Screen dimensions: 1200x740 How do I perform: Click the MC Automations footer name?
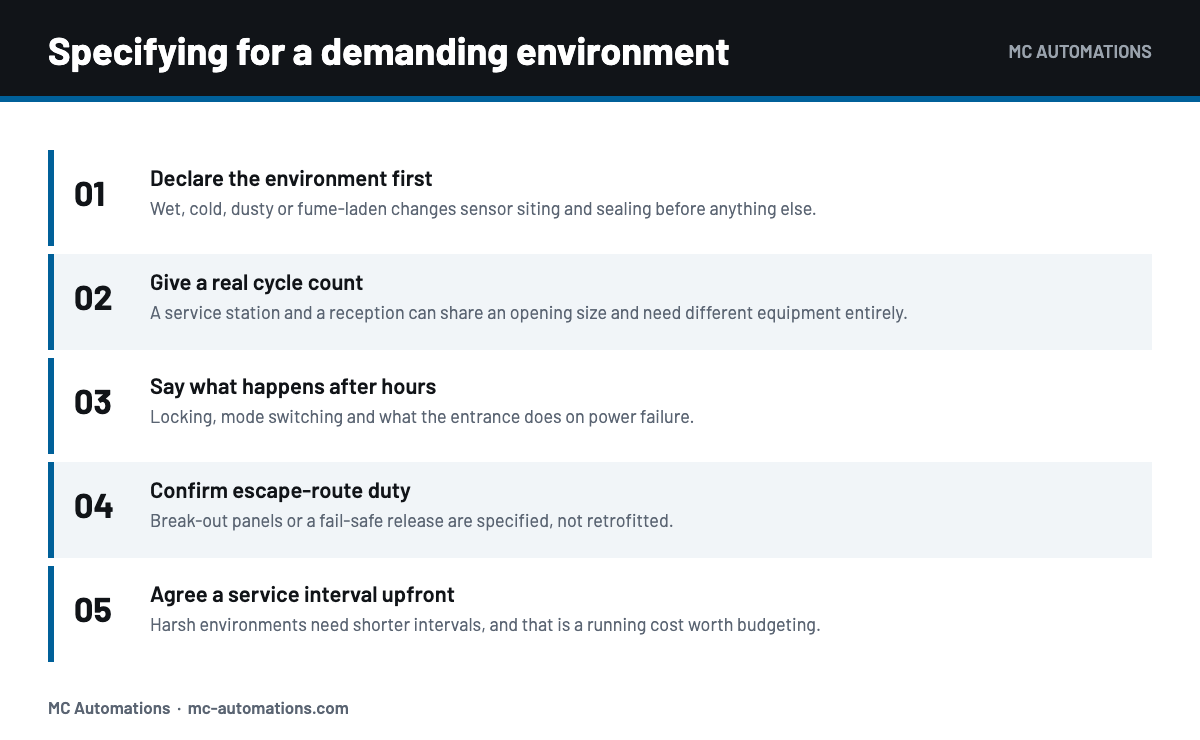(109, 708)
